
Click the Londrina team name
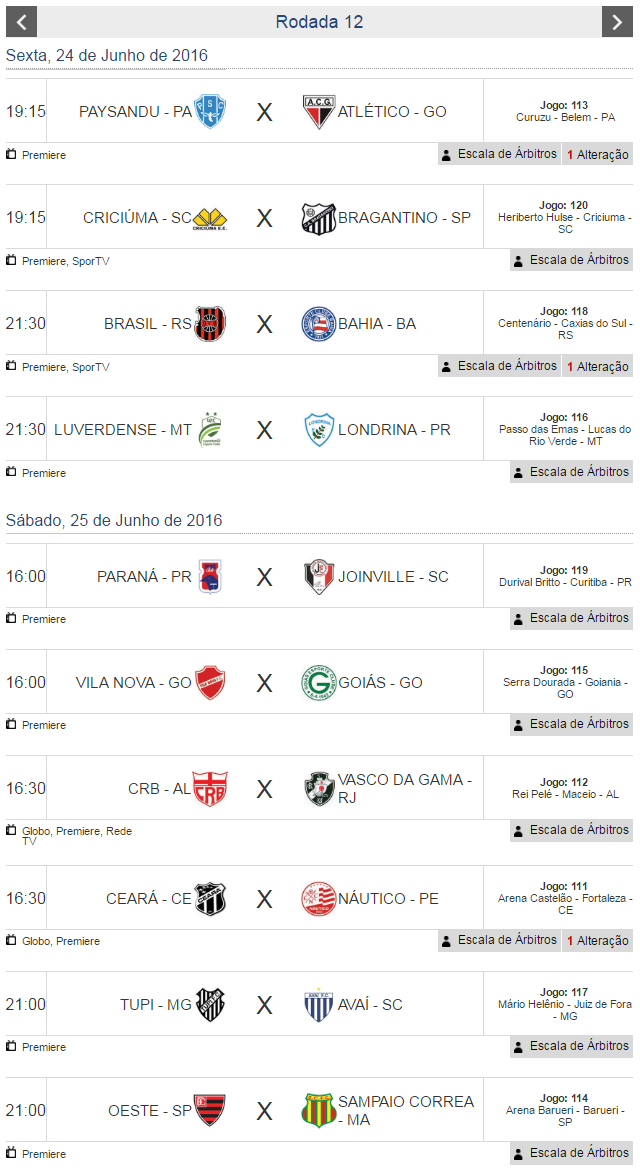coord(394,430)
